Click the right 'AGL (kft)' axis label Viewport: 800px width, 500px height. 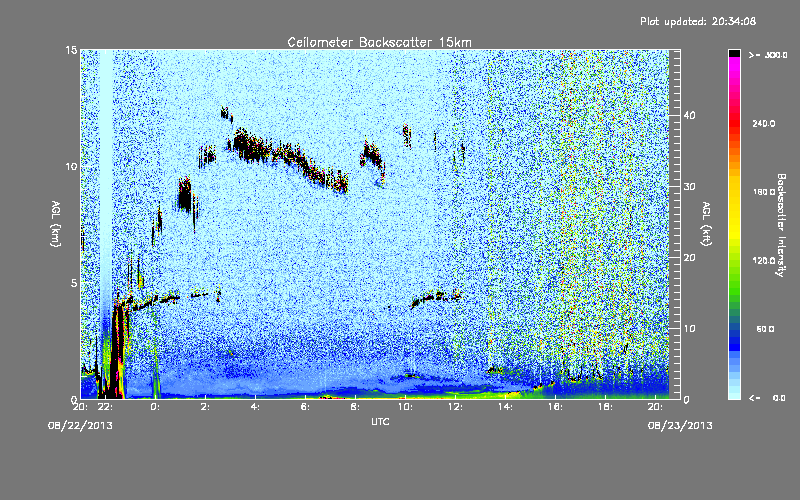(707, 223)
